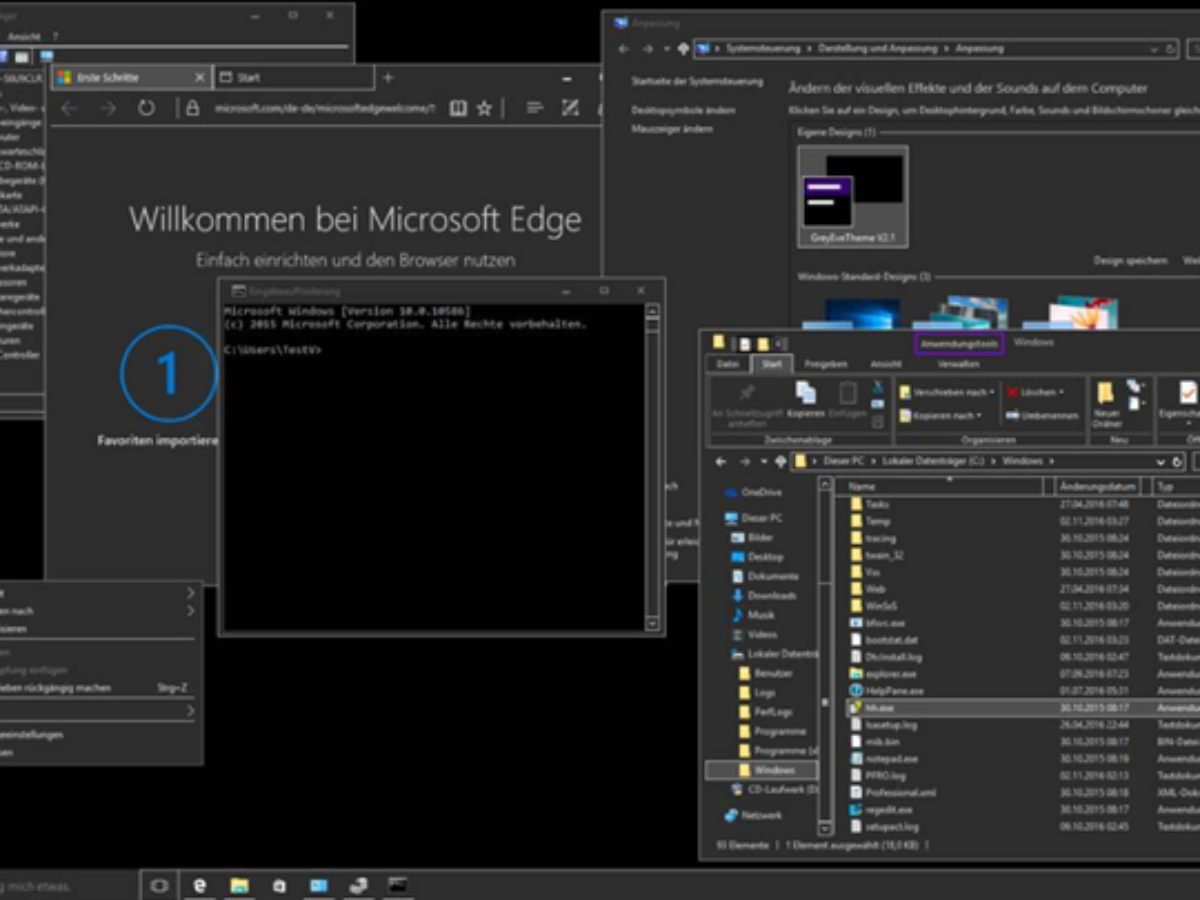Screen dimensions: 1200x900
Task: Switch to the Ansicht ribbon tab
Action: point(885,365)
